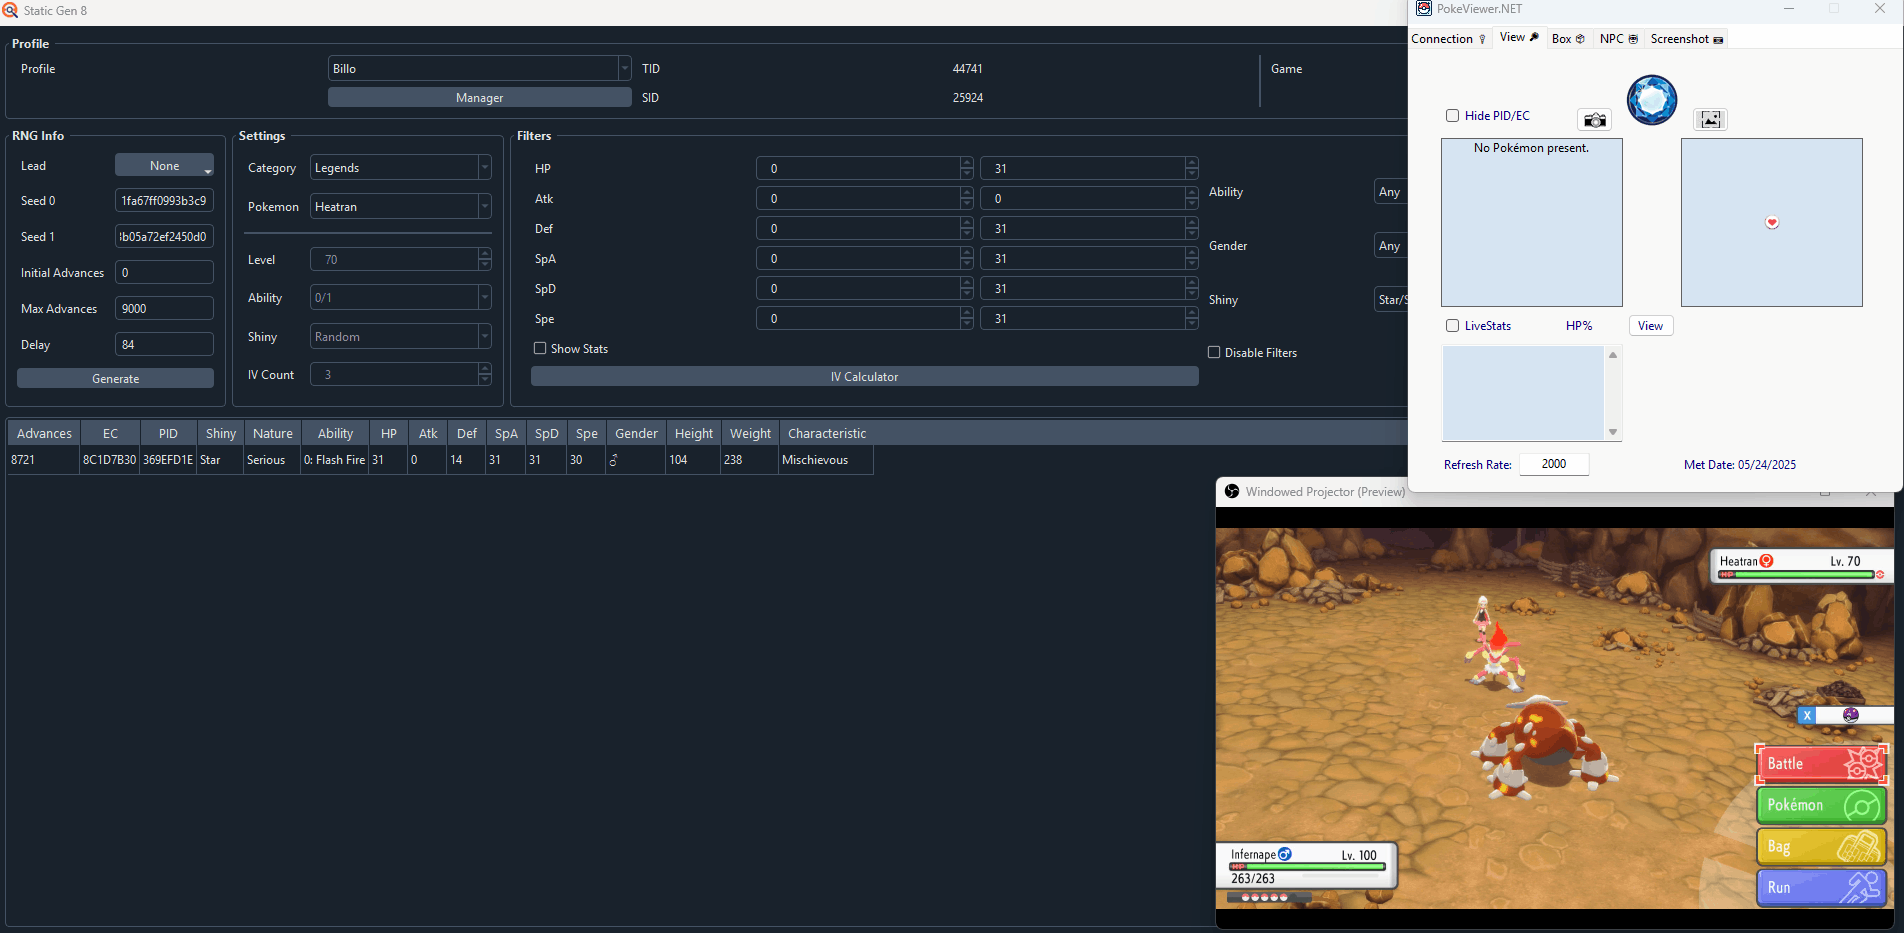Click the Initial Advances field
The image size is (1904, 933).
[164, 273]
